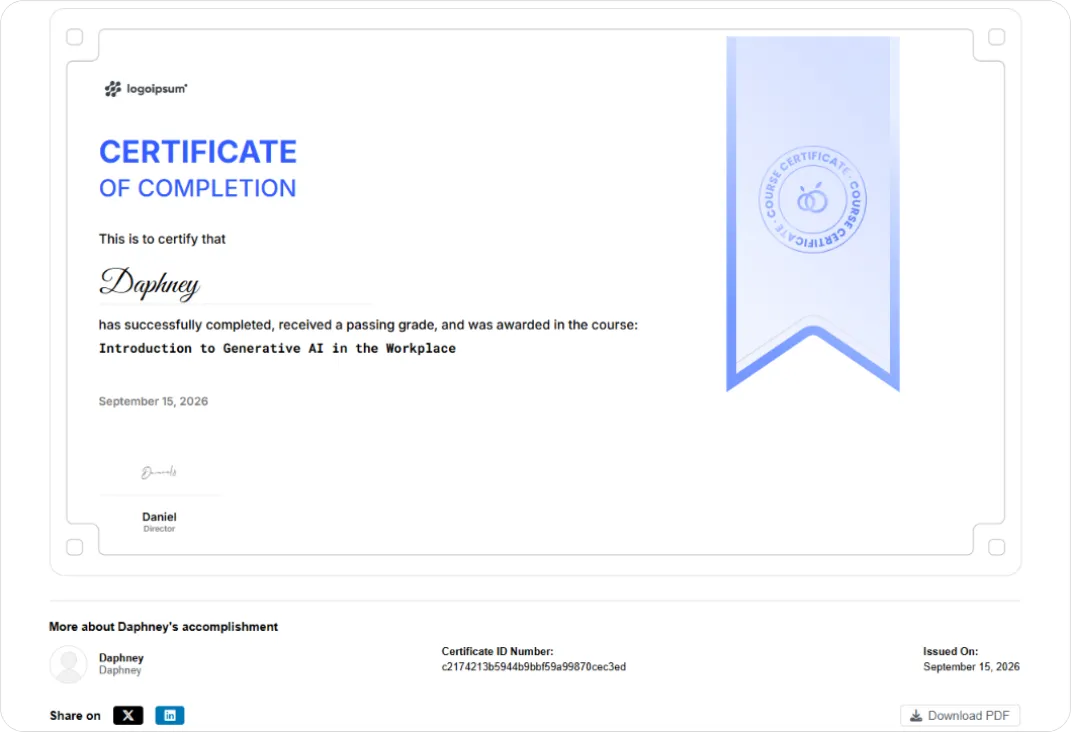Click the CERTIFICATE heading
The image size is (1071, 732).
(198, 152)
